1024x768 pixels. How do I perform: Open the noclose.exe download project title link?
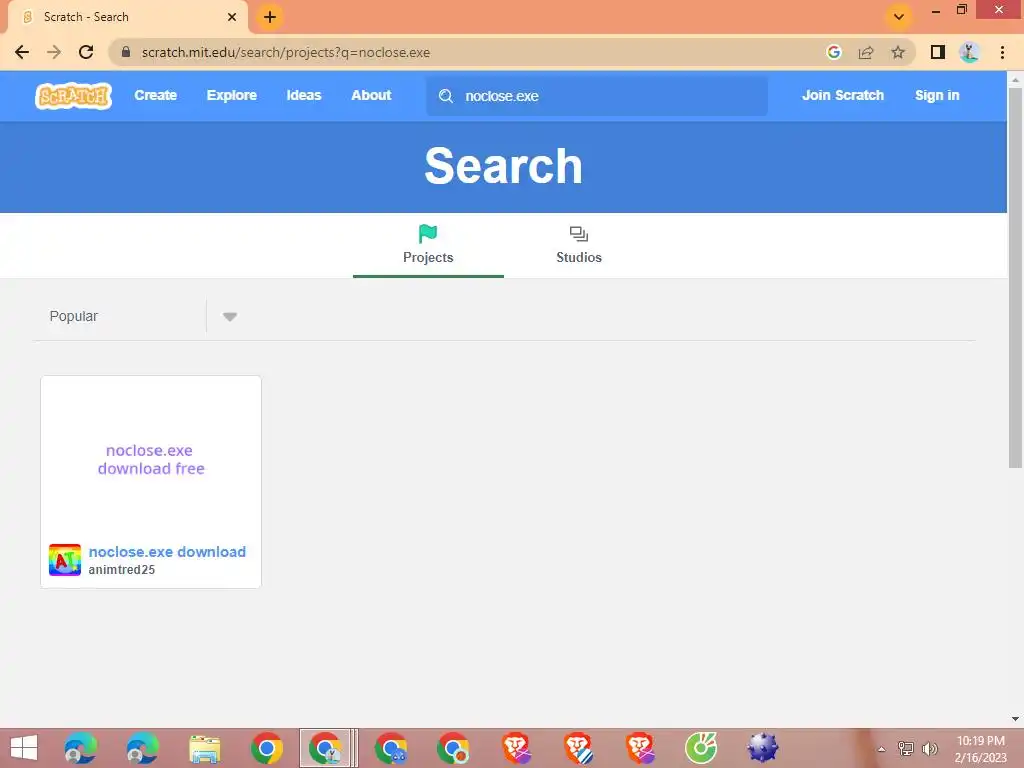(167, 552)
